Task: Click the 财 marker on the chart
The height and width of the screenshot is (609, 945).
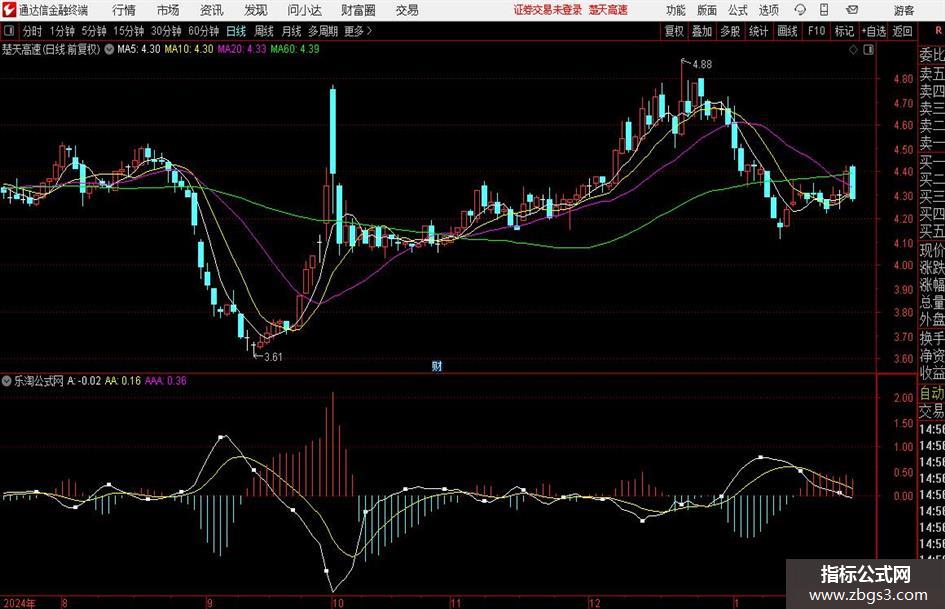Action: coord(437,365)
